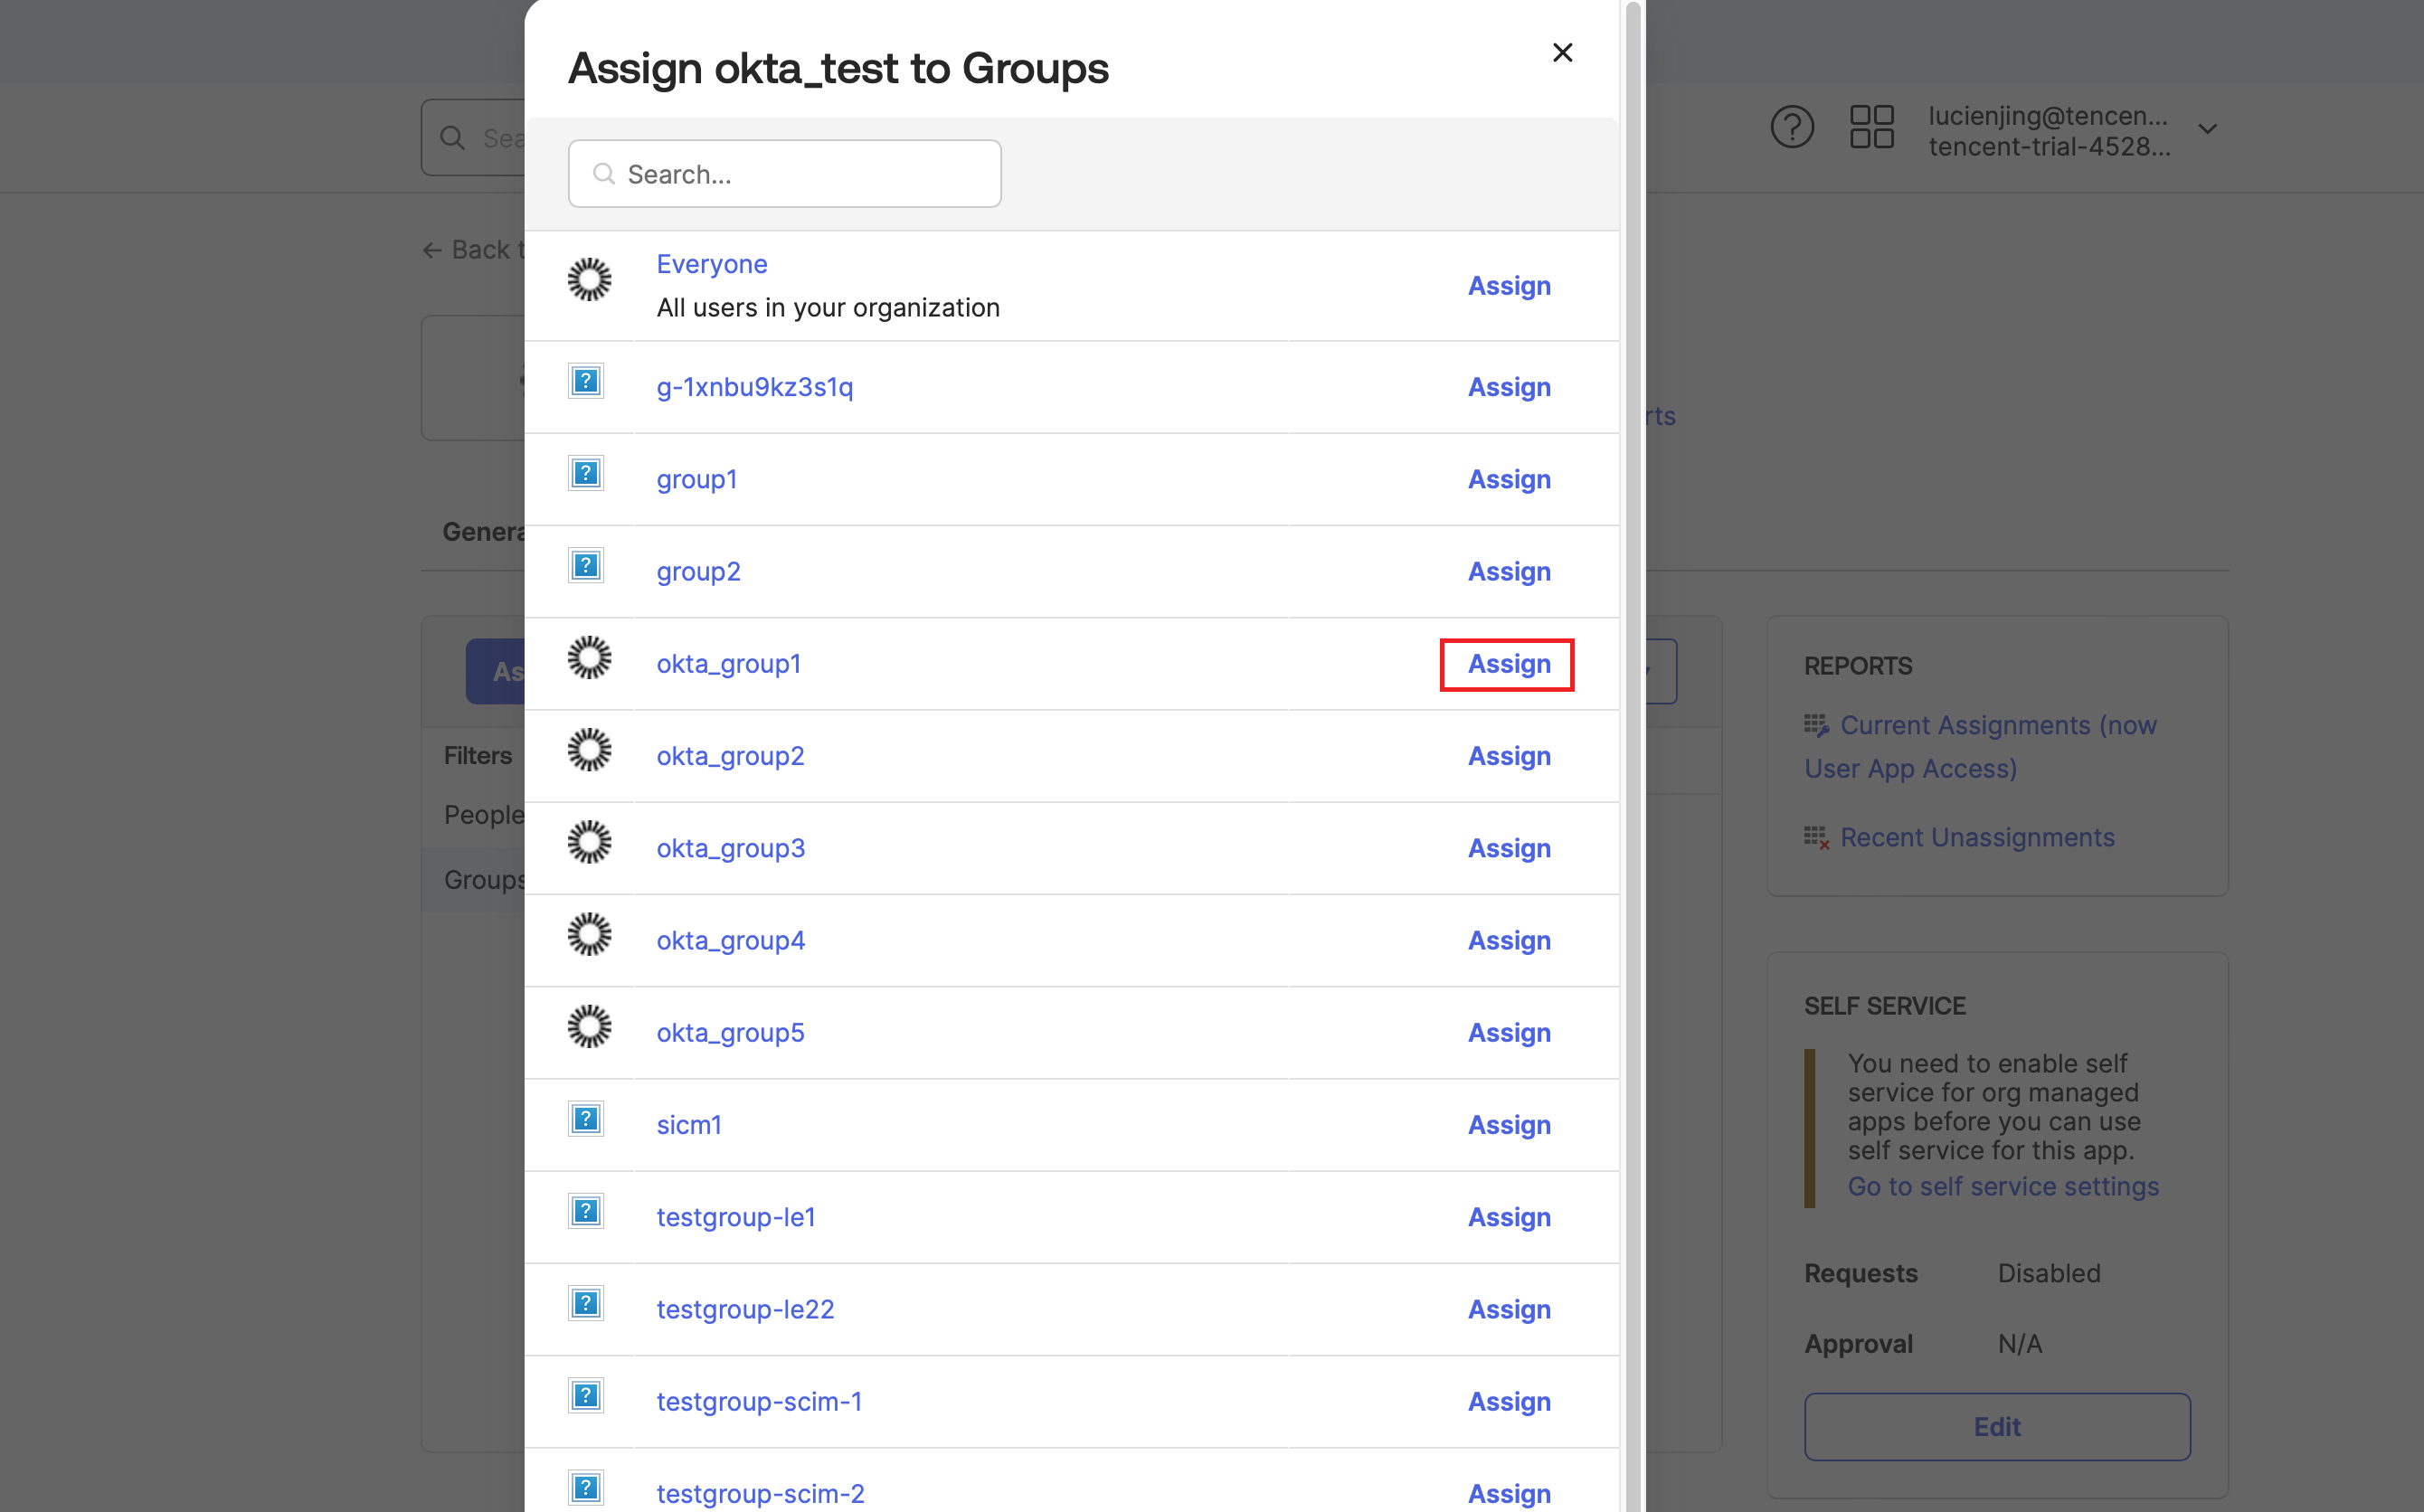
Task: Click the okta_group1 sunburst icon
Action: pos(589,658)
